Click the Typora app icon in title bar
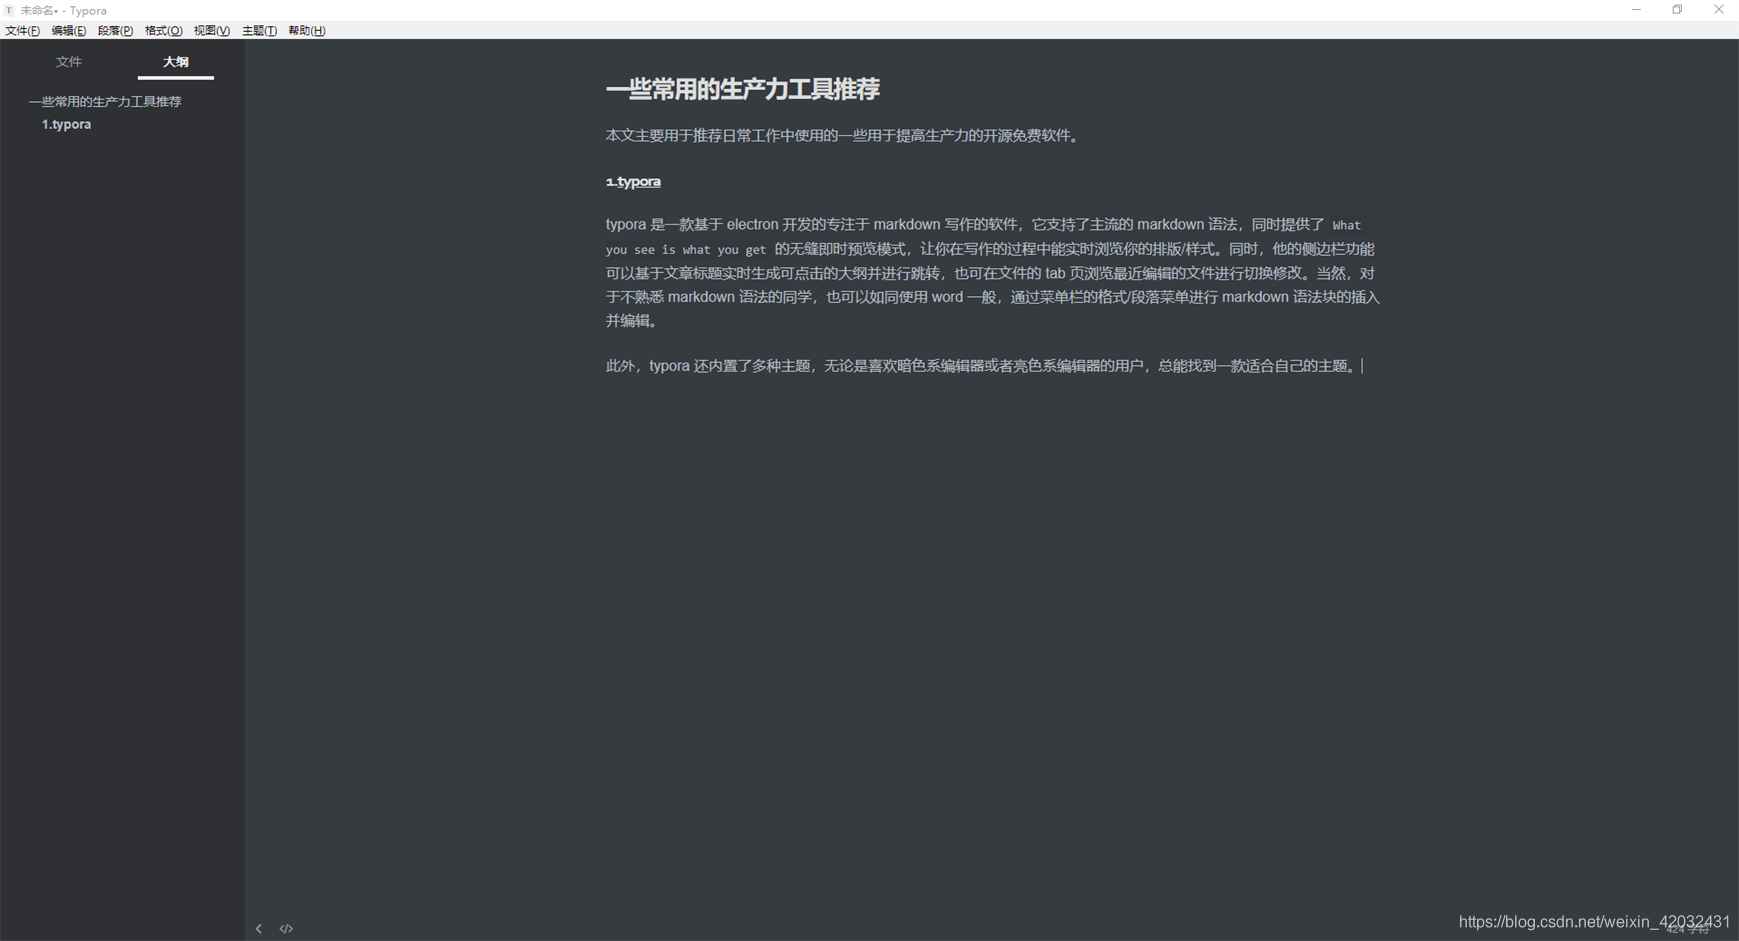The image size is (1739, 941). point(9,10)
